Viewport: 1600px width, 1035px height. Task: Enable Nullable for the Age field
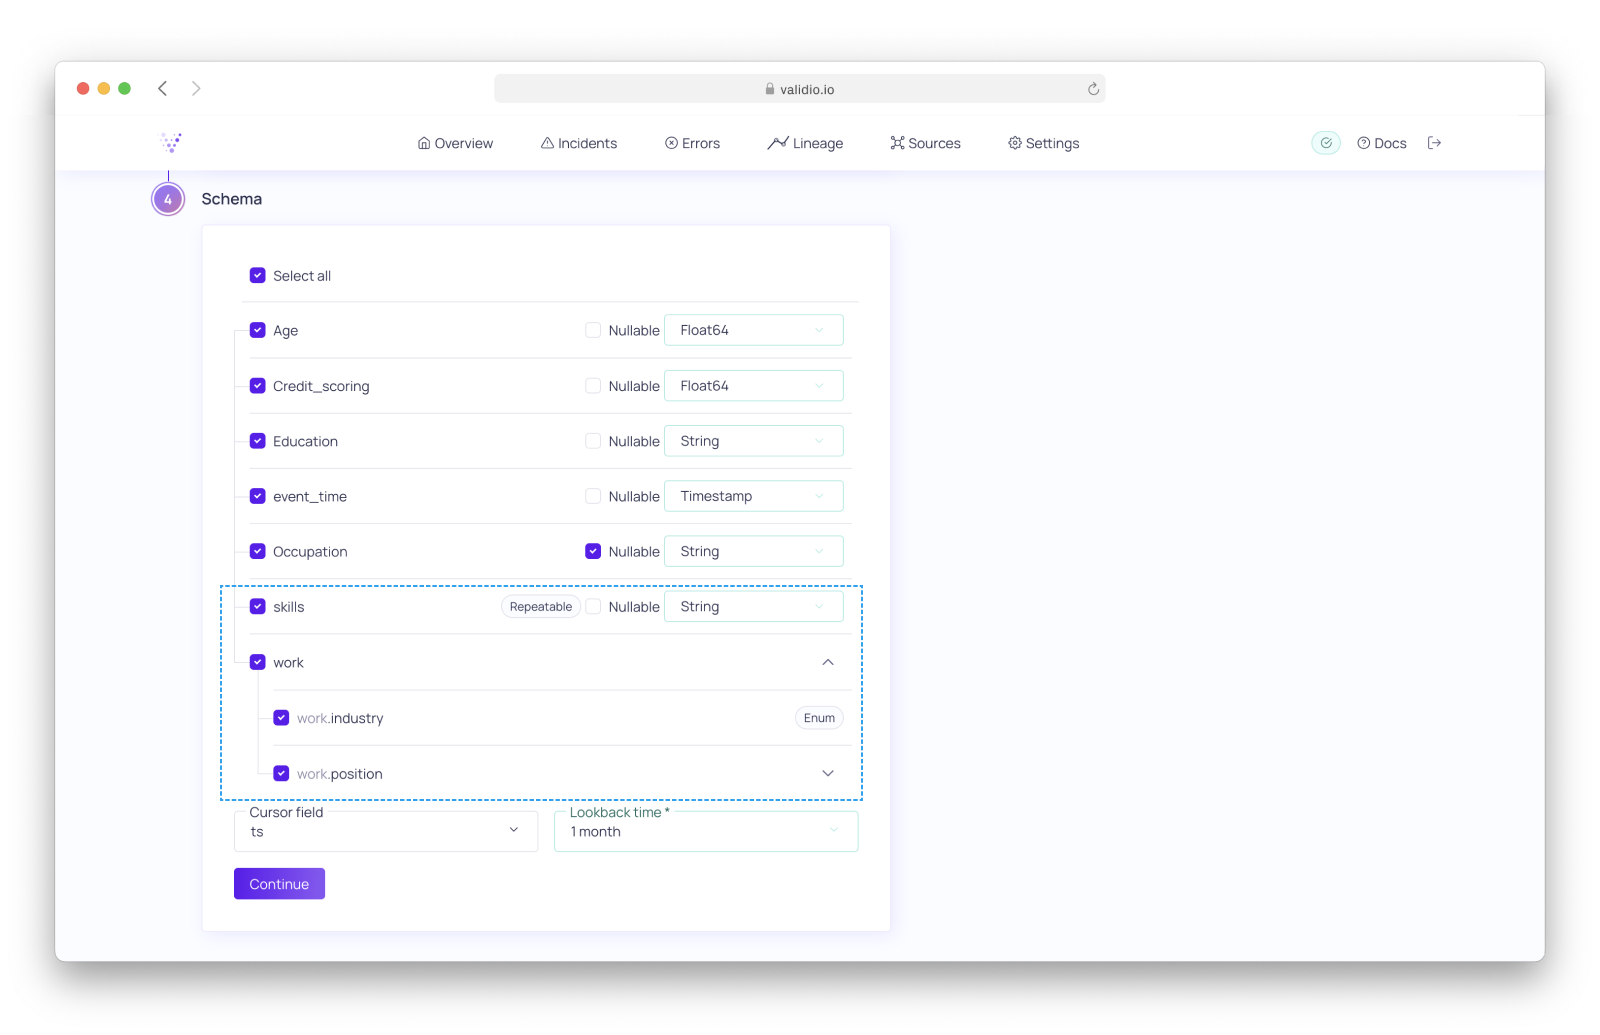pyautogui.click(x=593, y=330)
